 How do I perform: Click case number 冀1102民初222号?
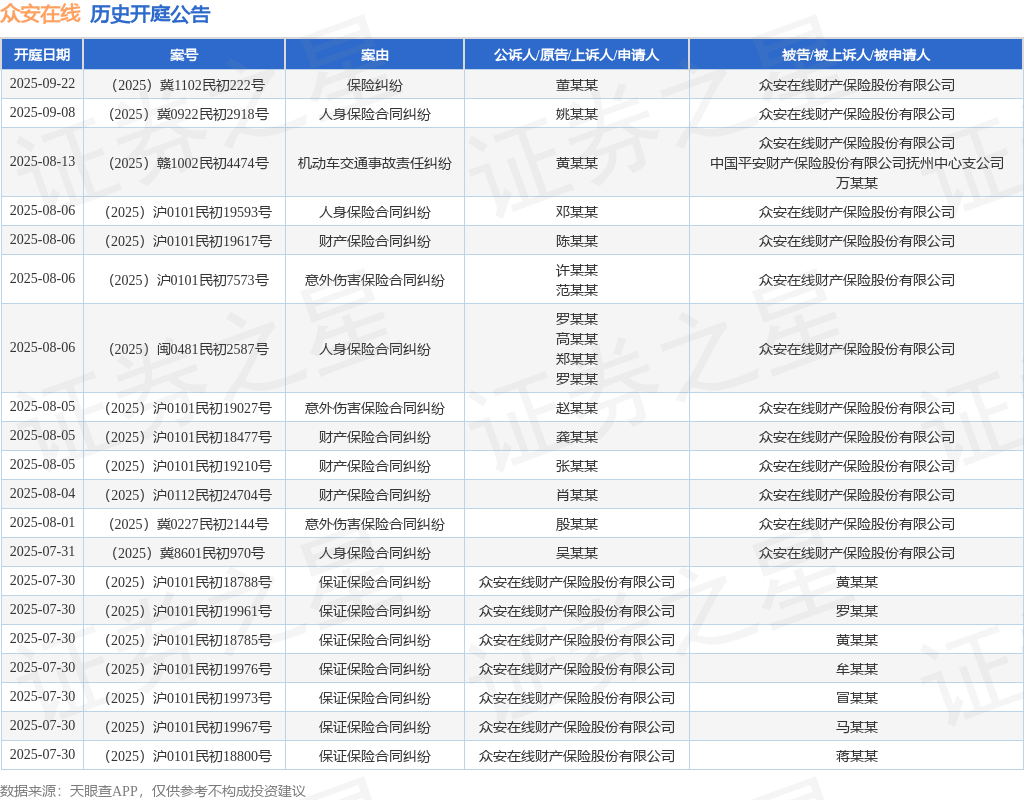(x=188, y=85)
